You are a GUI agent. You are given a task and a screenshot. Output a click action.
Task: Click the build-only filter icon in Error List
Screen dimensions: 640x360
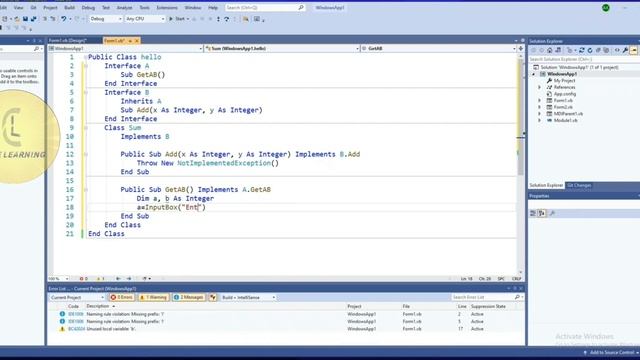(x=213, y=298)
